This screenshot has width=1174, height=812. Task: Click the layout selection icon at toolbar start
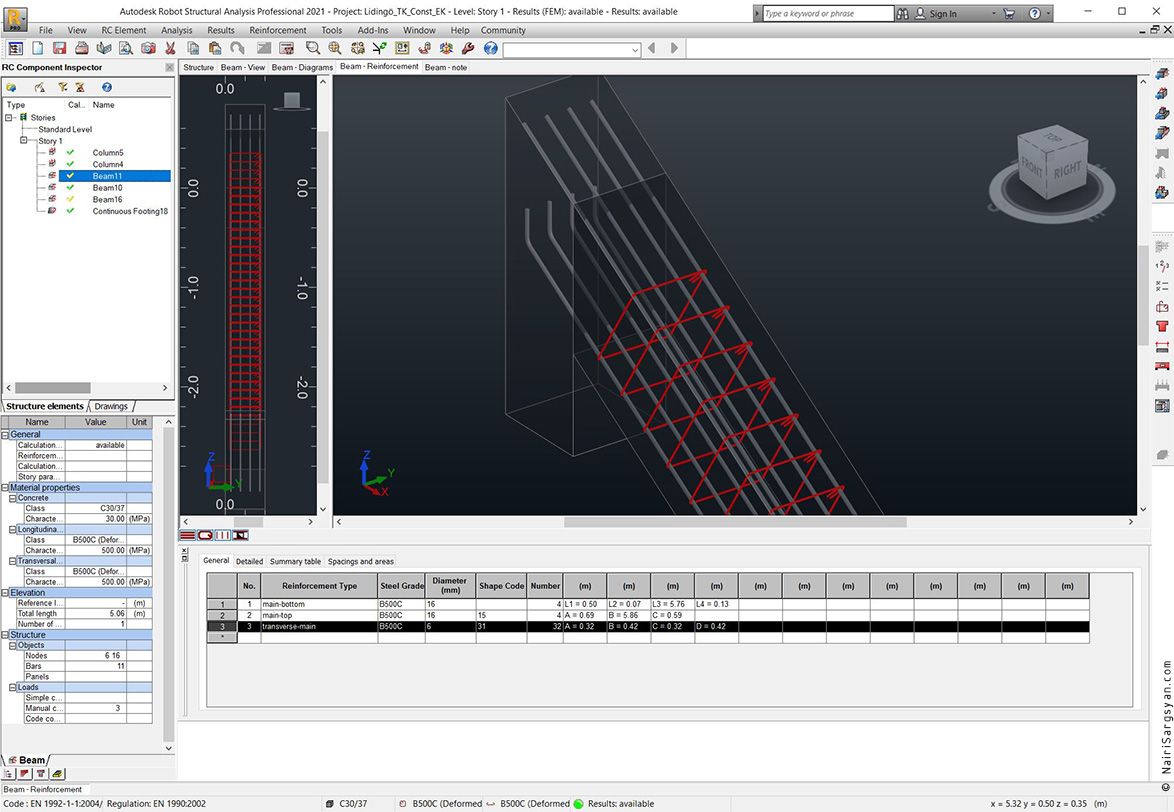(15, 48)
